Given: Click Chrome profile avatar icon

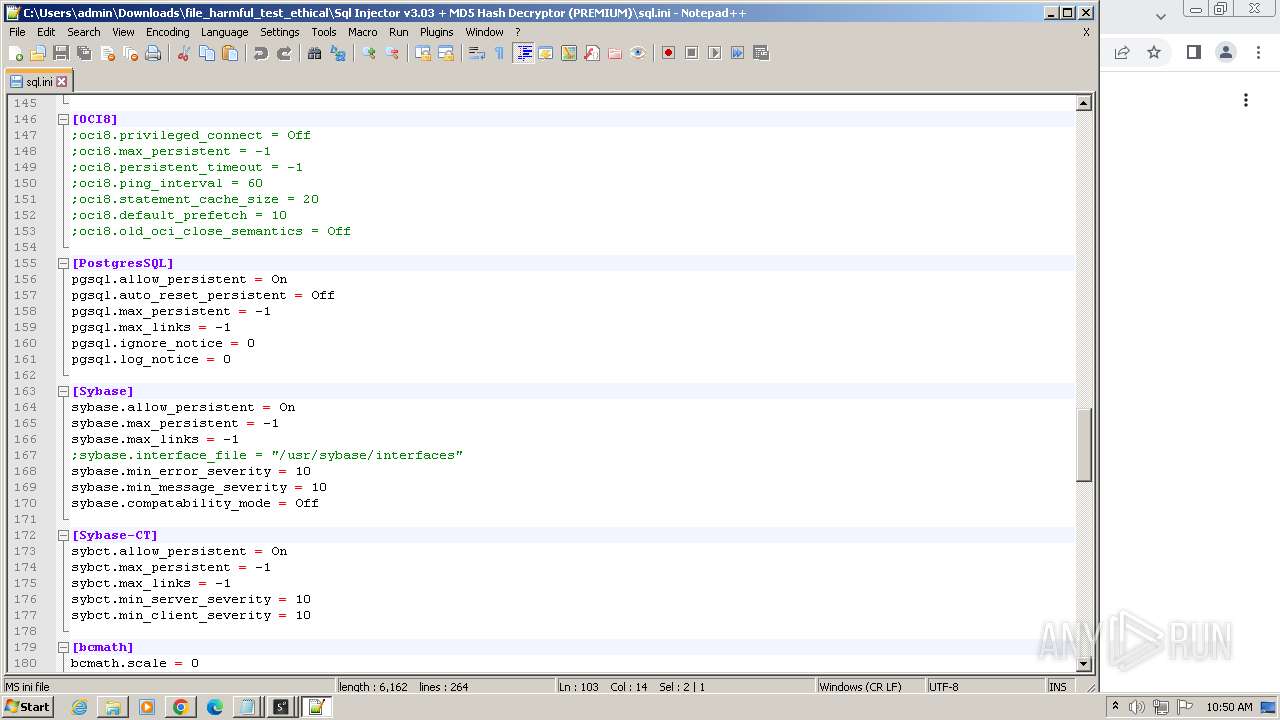Looking at the screenshot, I should [x=1226, y=52].
